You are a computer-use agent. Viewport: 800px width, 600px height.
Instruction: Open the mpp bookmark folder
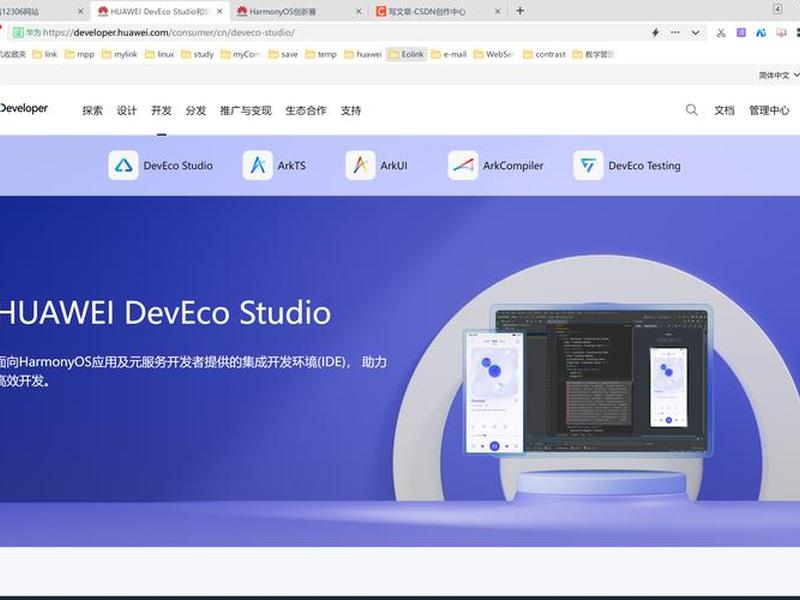[80, 54]
